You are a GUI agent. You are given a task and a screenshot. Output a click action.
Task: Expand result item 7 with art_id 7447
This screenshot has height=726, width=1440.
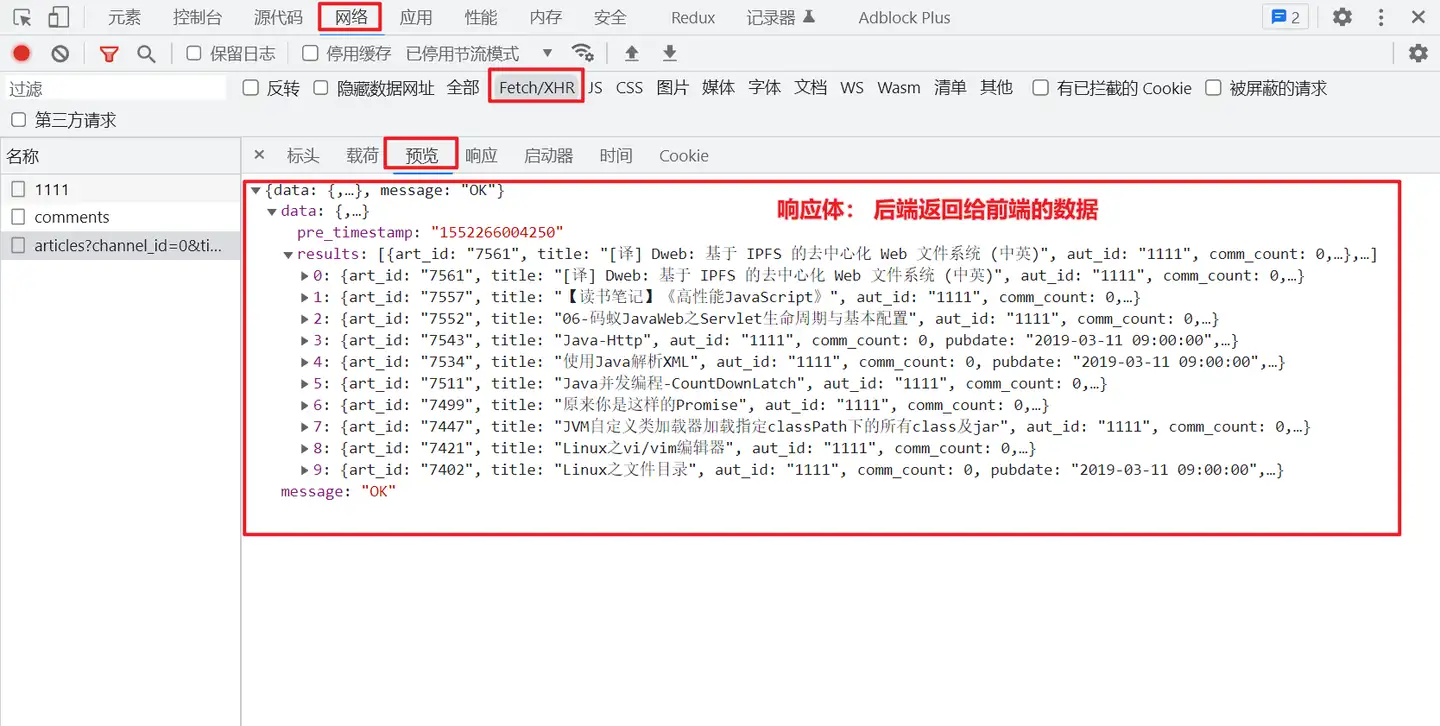[305, 427]
